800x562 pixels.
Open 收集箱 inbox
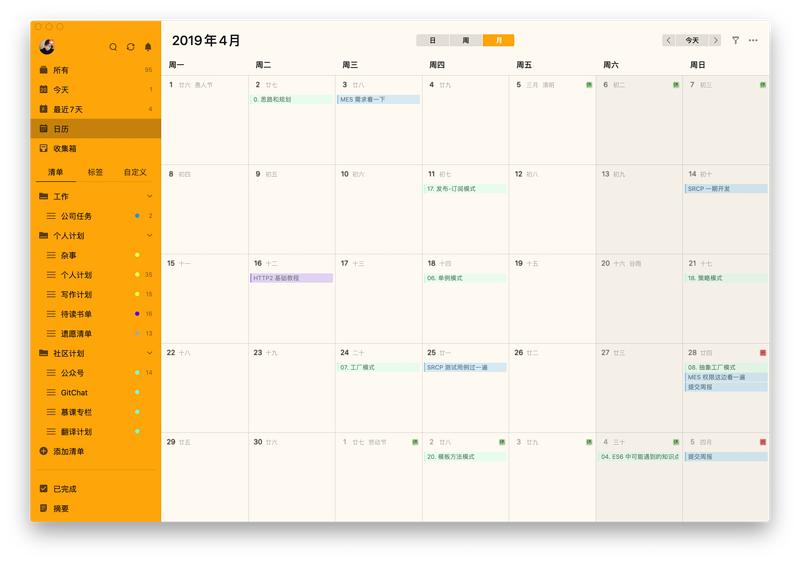[x=96, y=148]
